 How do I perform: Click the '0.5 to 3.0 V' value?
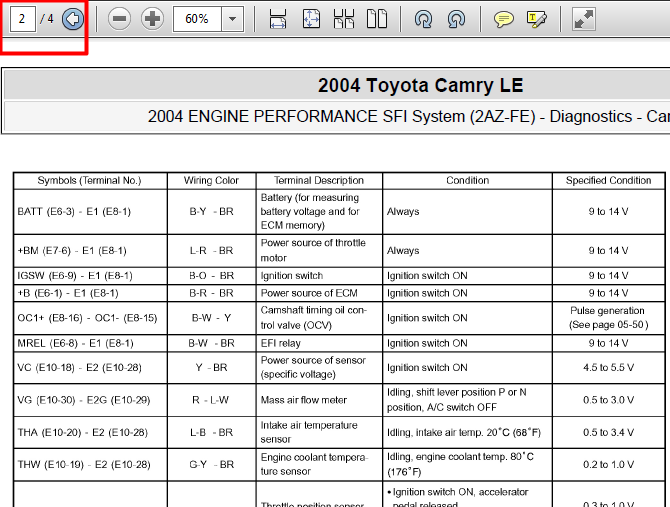coord(608,400)
